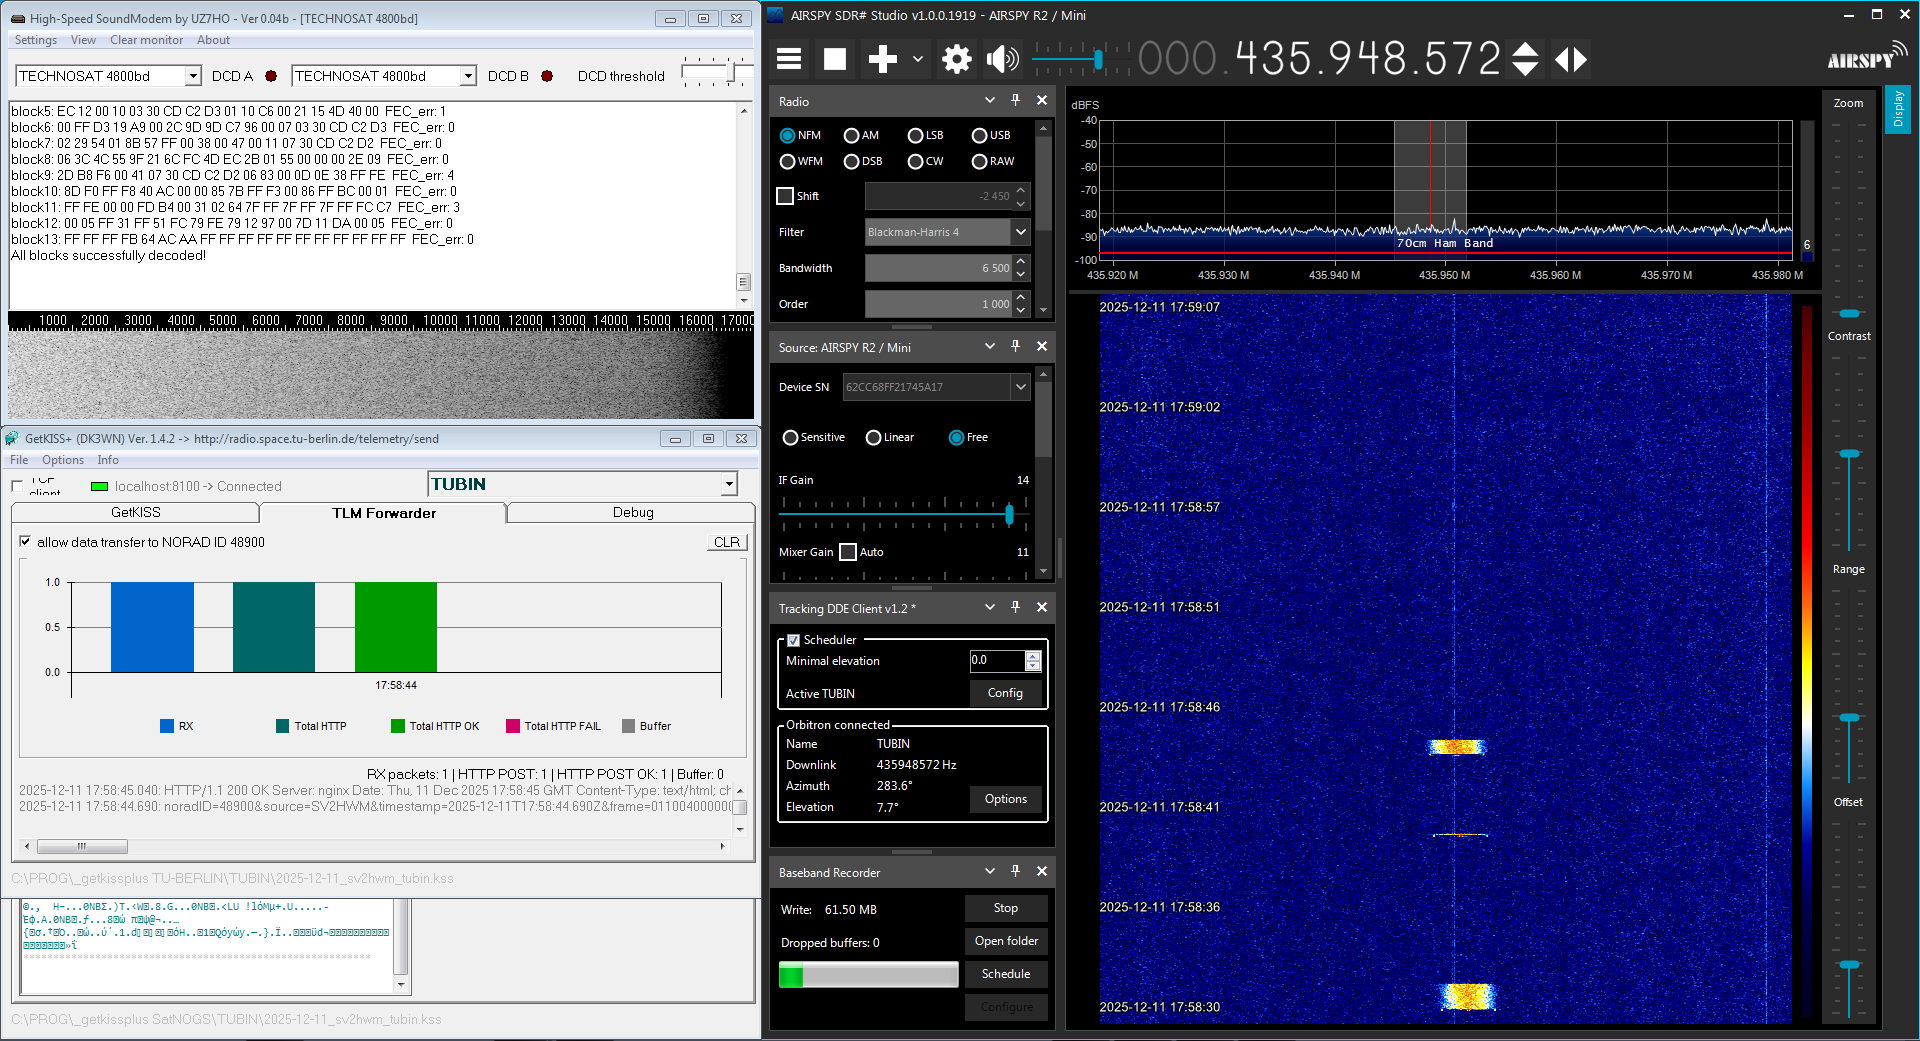Click the Minimal elevation input field
The height and width of the screenshot is (1041, 1920).
(x=996, y=660)
